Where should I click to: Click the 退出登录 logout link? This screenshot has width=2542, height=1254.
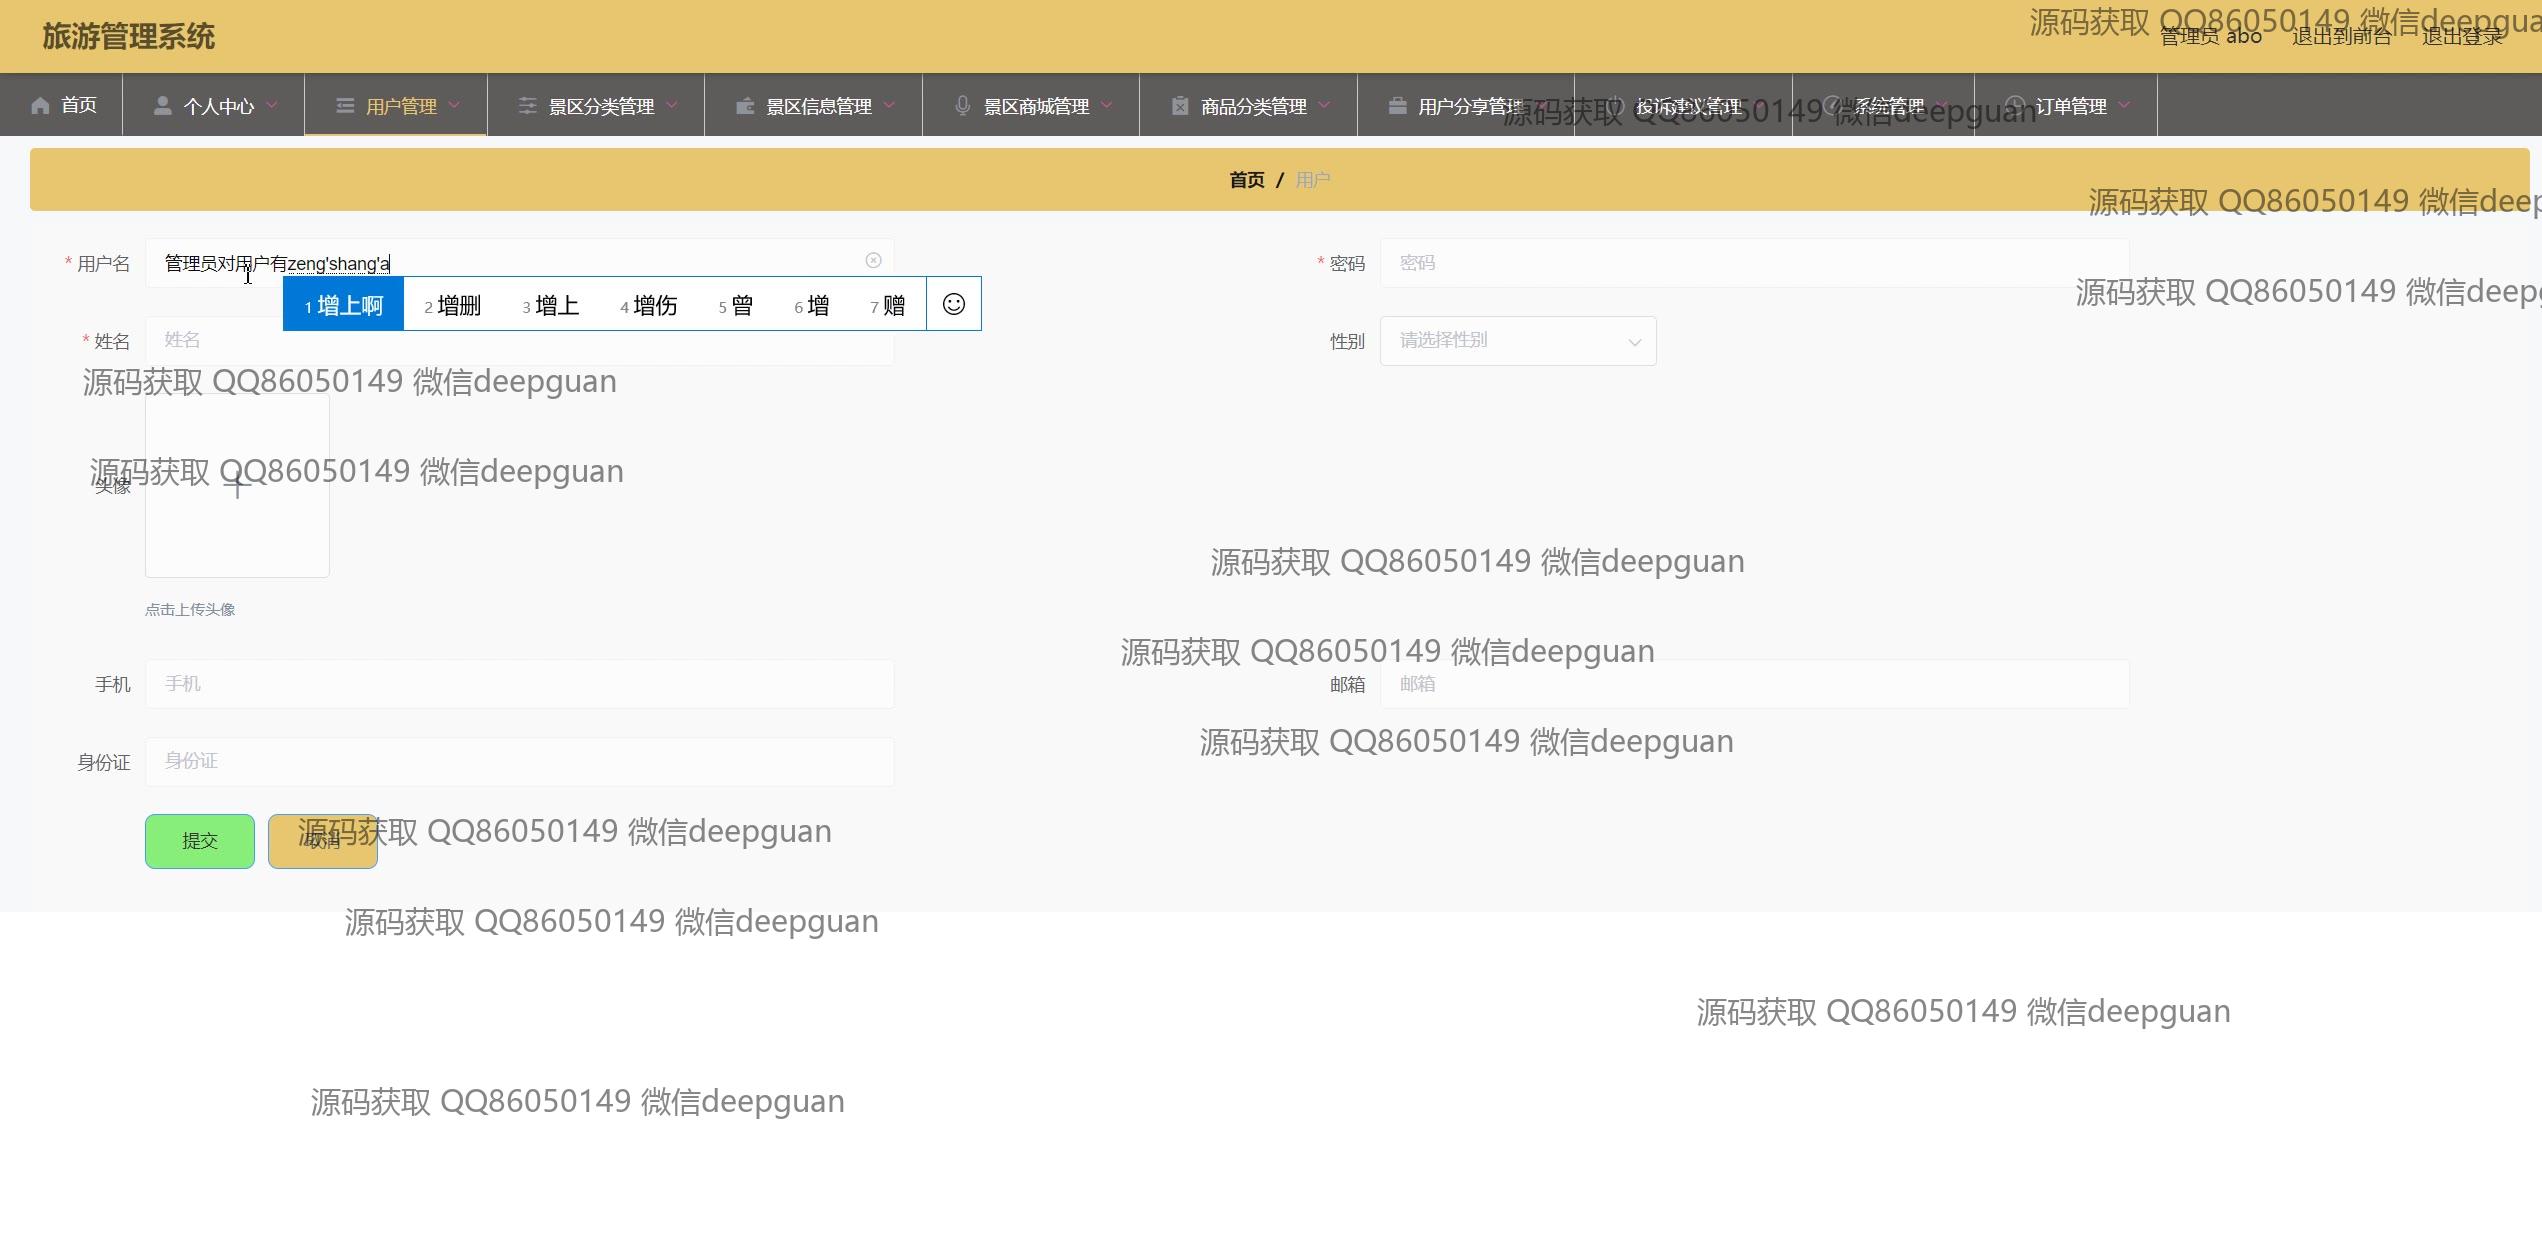click(2461, 37)
